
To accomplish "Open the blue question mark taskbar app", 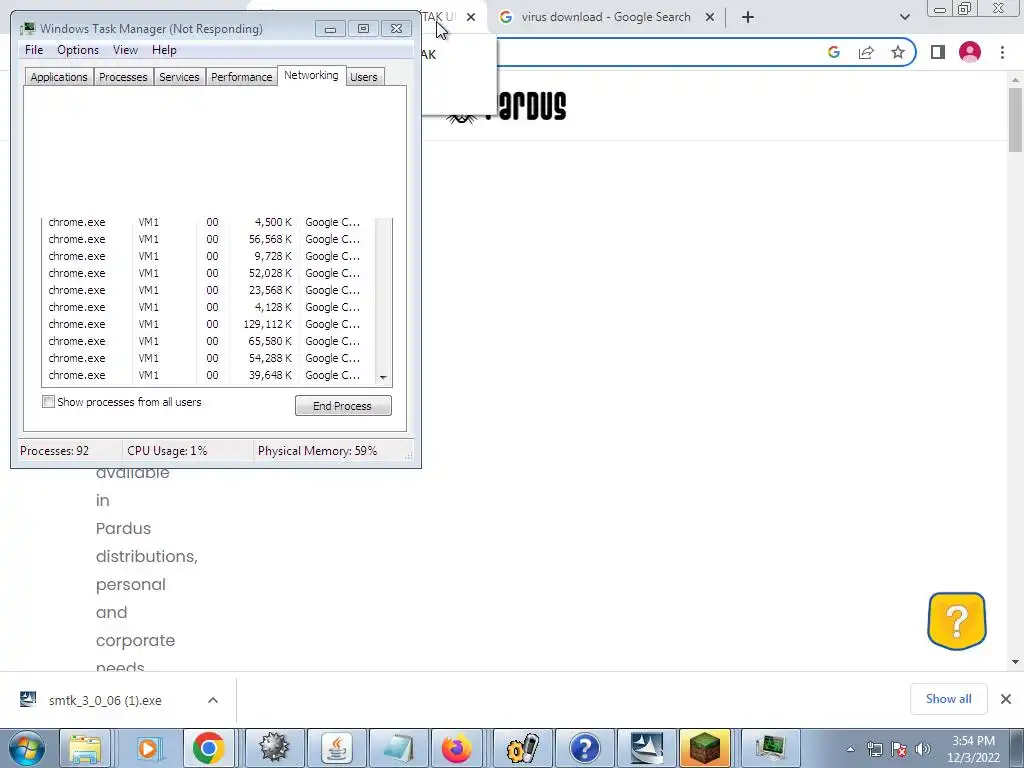I will (584, 748).
